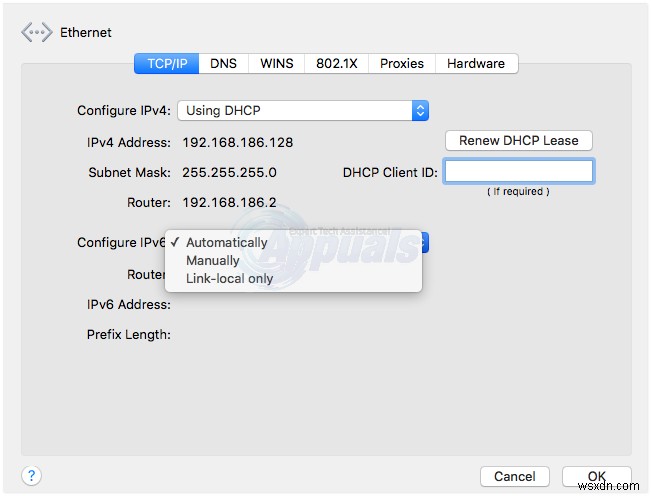Click the Cancel button
The image size is (651, 496).
[515, 476]
